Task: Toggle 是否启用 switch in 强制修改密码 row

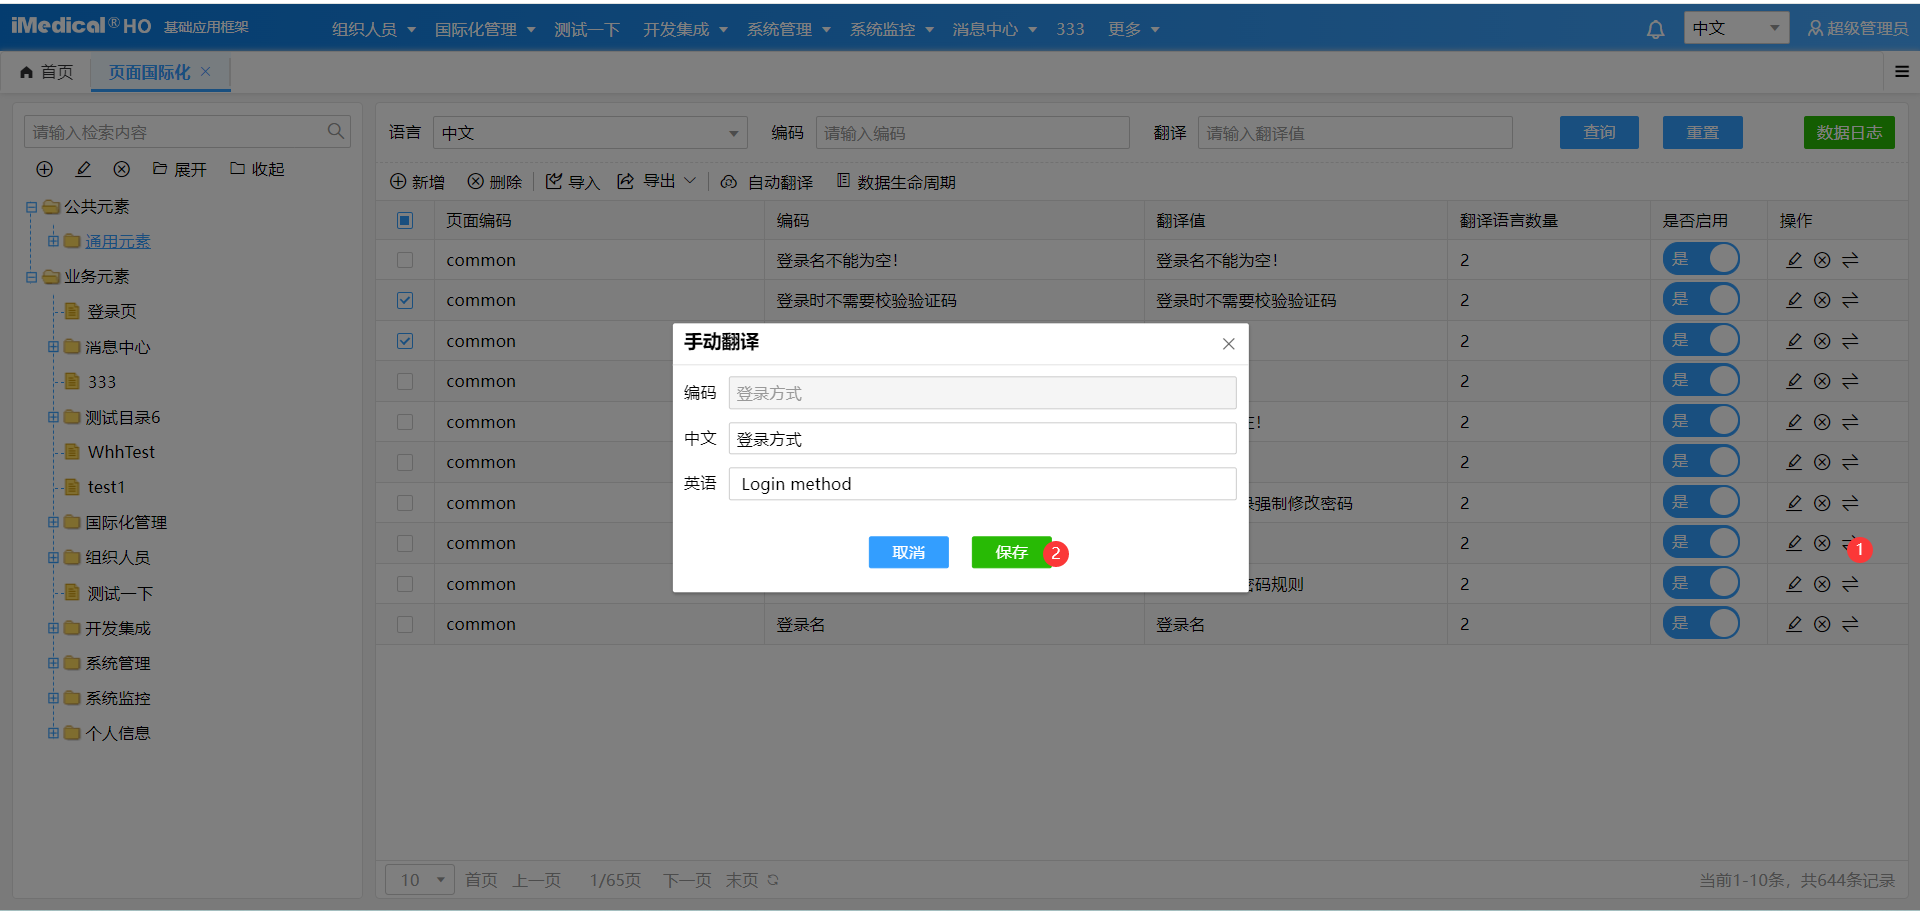Action: tap(1701, 502)
